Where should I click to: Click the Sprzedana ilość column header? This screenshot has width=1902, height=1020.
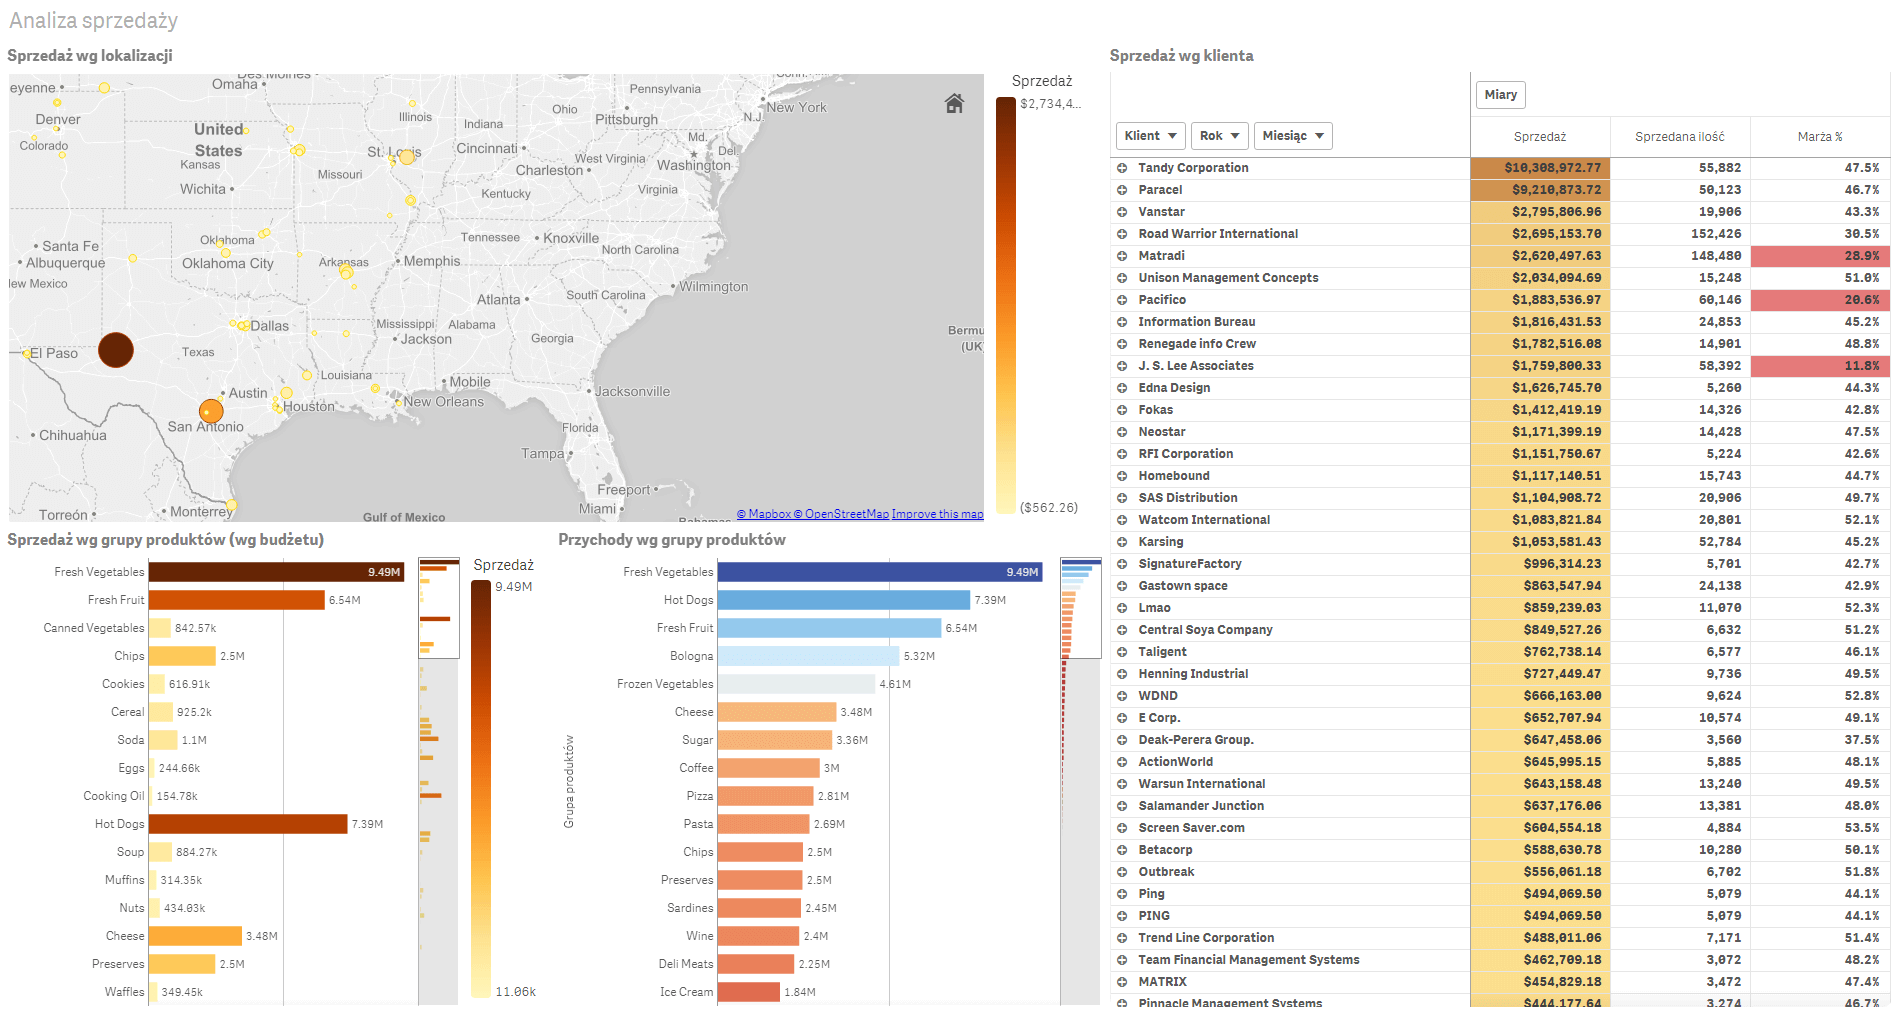coord(1680,137)
